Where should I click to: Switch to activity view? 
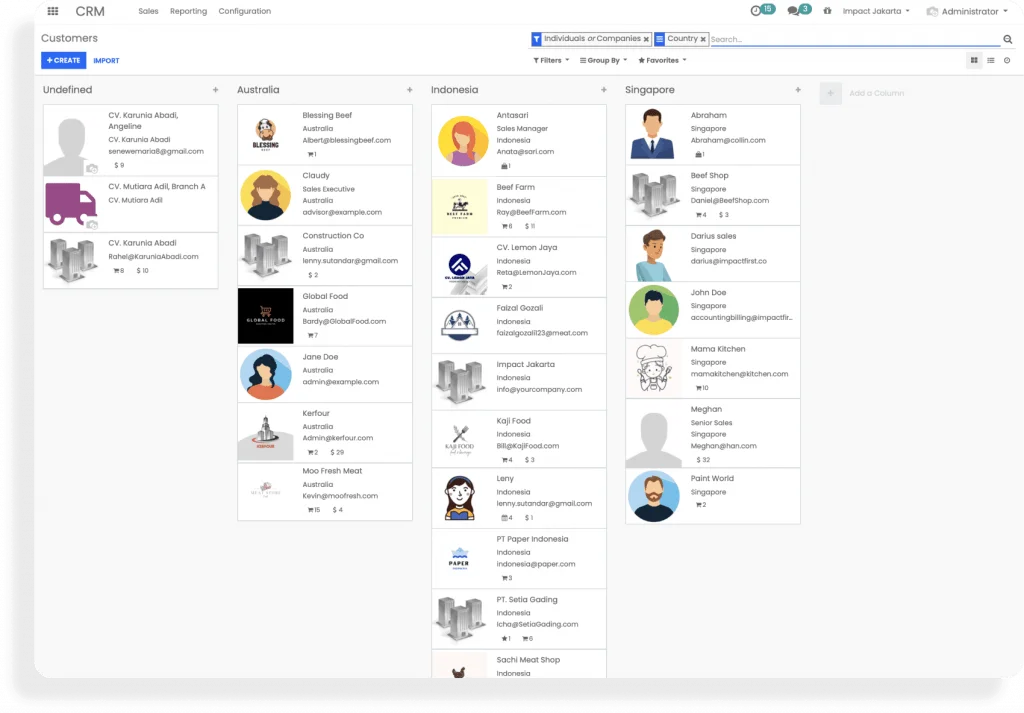click(1007, 60)
